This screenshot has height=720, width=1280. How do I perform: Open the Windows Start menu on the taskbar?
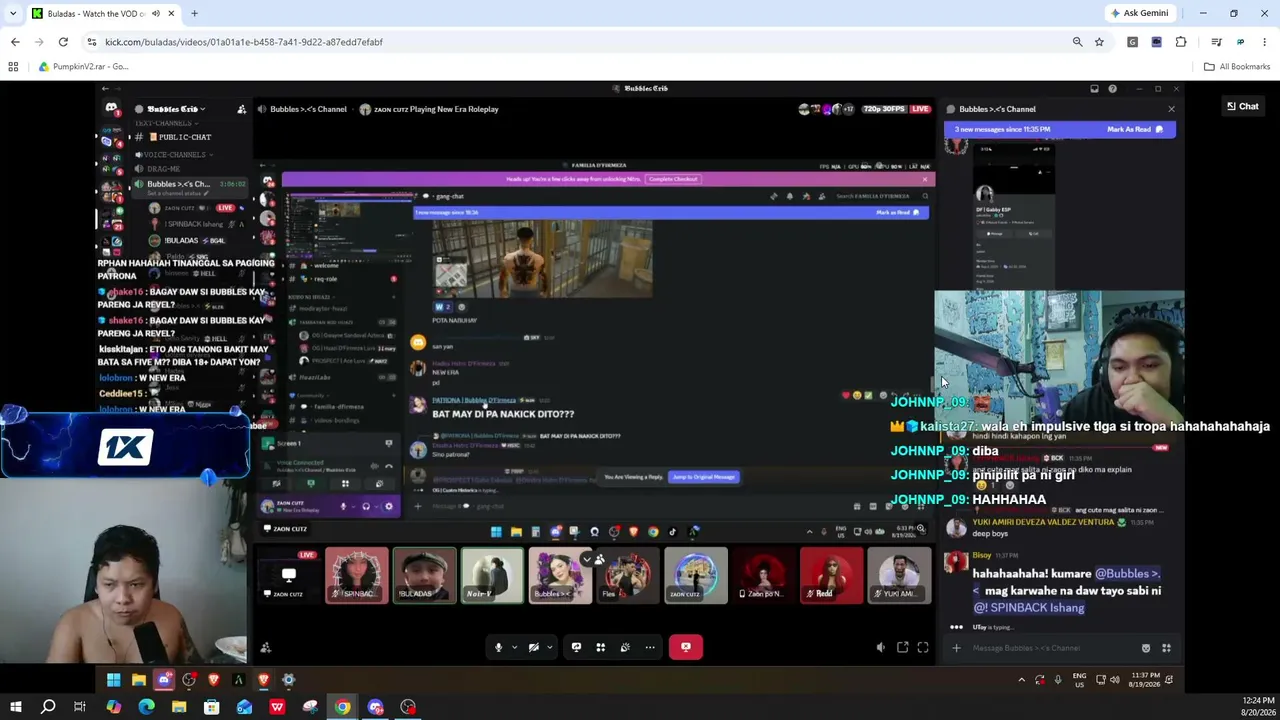tap(15, 707)
